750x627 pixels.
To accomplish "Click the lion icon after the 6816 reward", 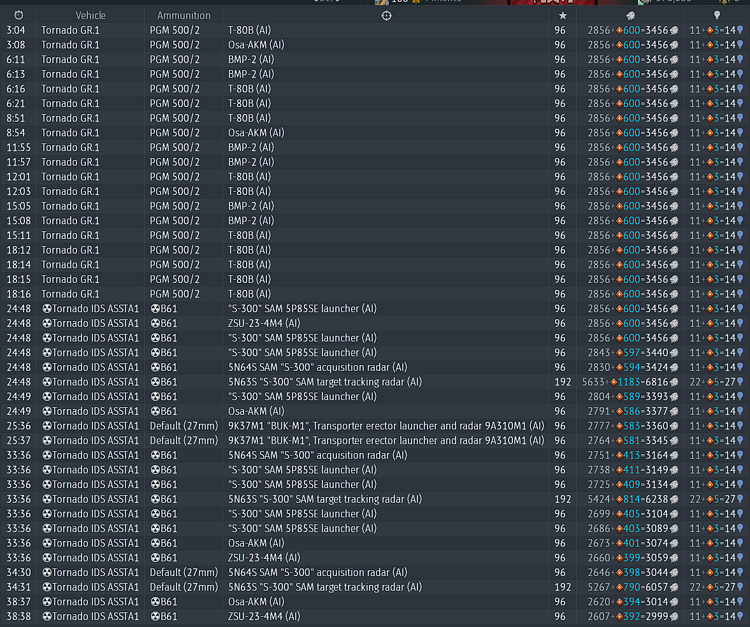I will coord(673,382).
